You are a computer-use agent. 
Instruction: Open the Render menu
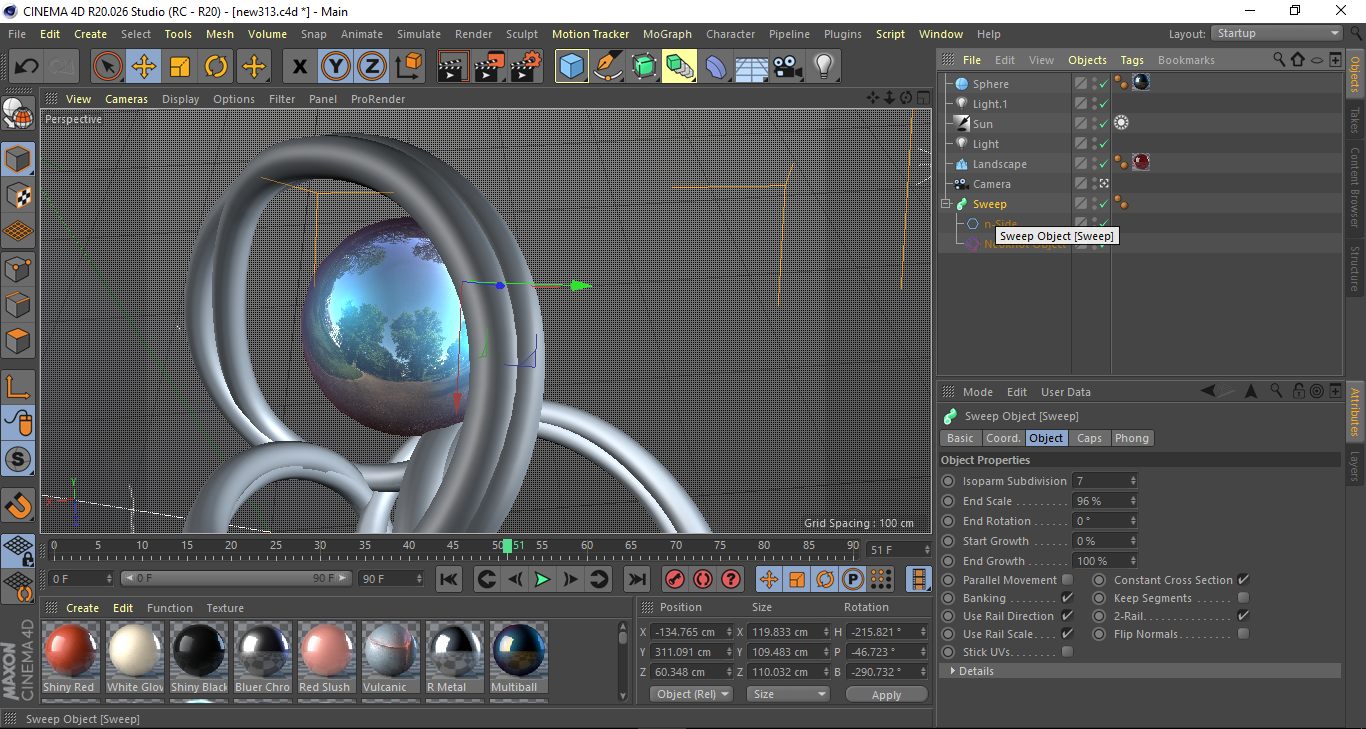[x=473, y=34]
